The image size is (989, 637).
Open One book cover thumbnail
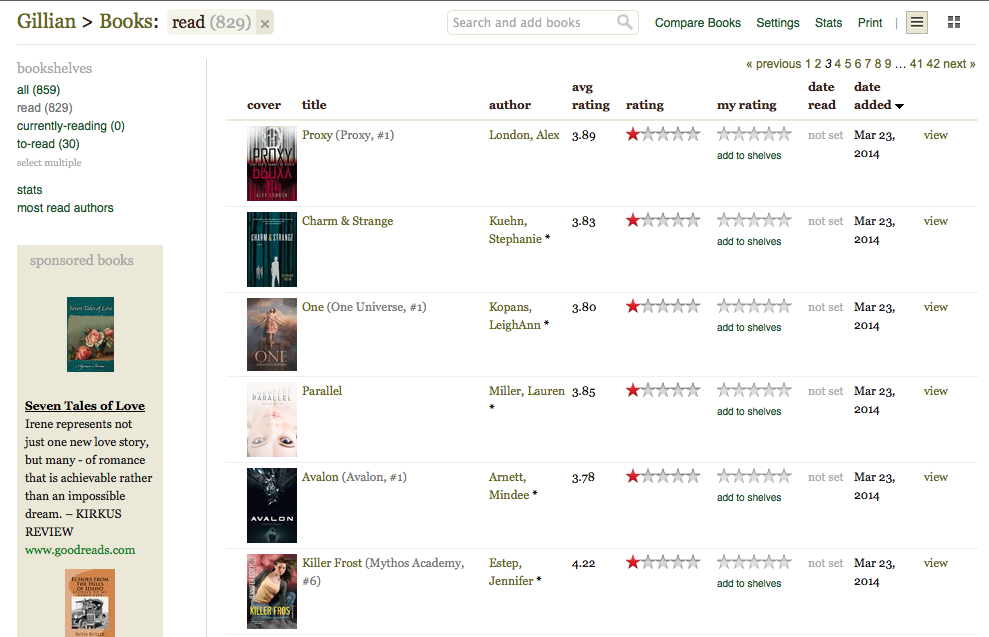tap(272, 334)
